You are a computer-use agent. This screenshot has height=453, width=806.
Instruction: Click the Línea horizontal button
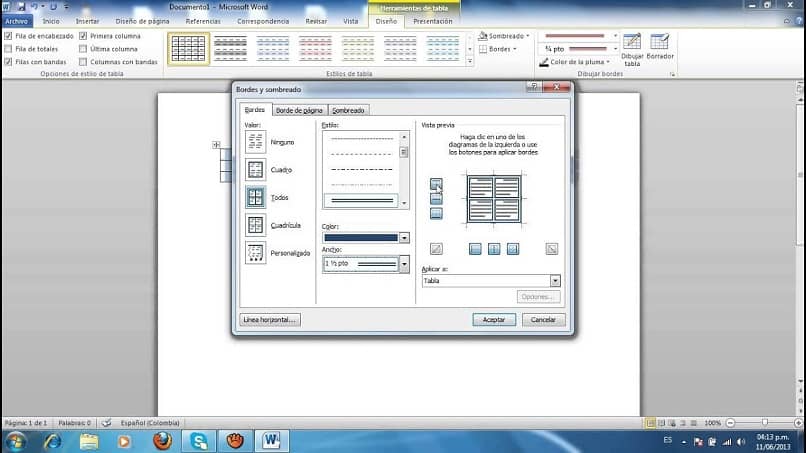(x=270, y=320)
